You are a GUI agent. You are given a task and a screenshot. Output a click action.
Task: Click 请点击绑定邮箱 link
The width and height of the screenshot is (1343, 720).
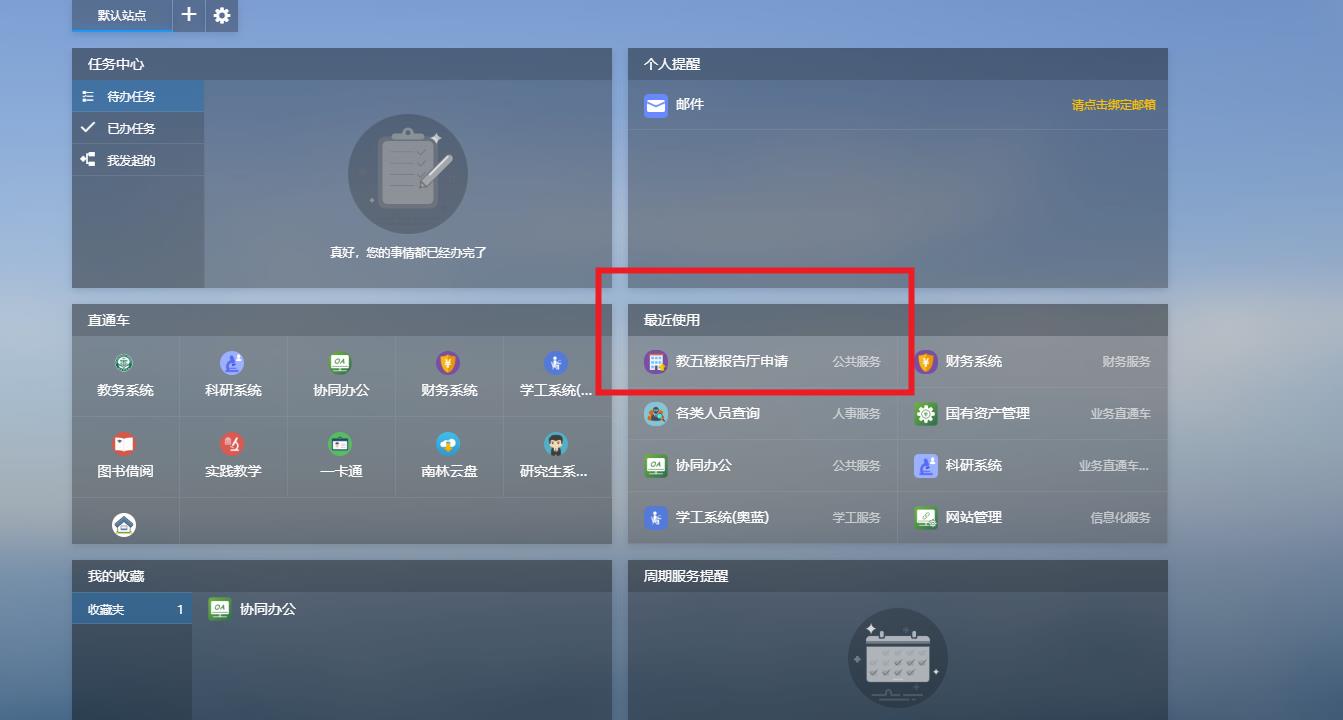pyautogui.click(x=1113, y=105)
